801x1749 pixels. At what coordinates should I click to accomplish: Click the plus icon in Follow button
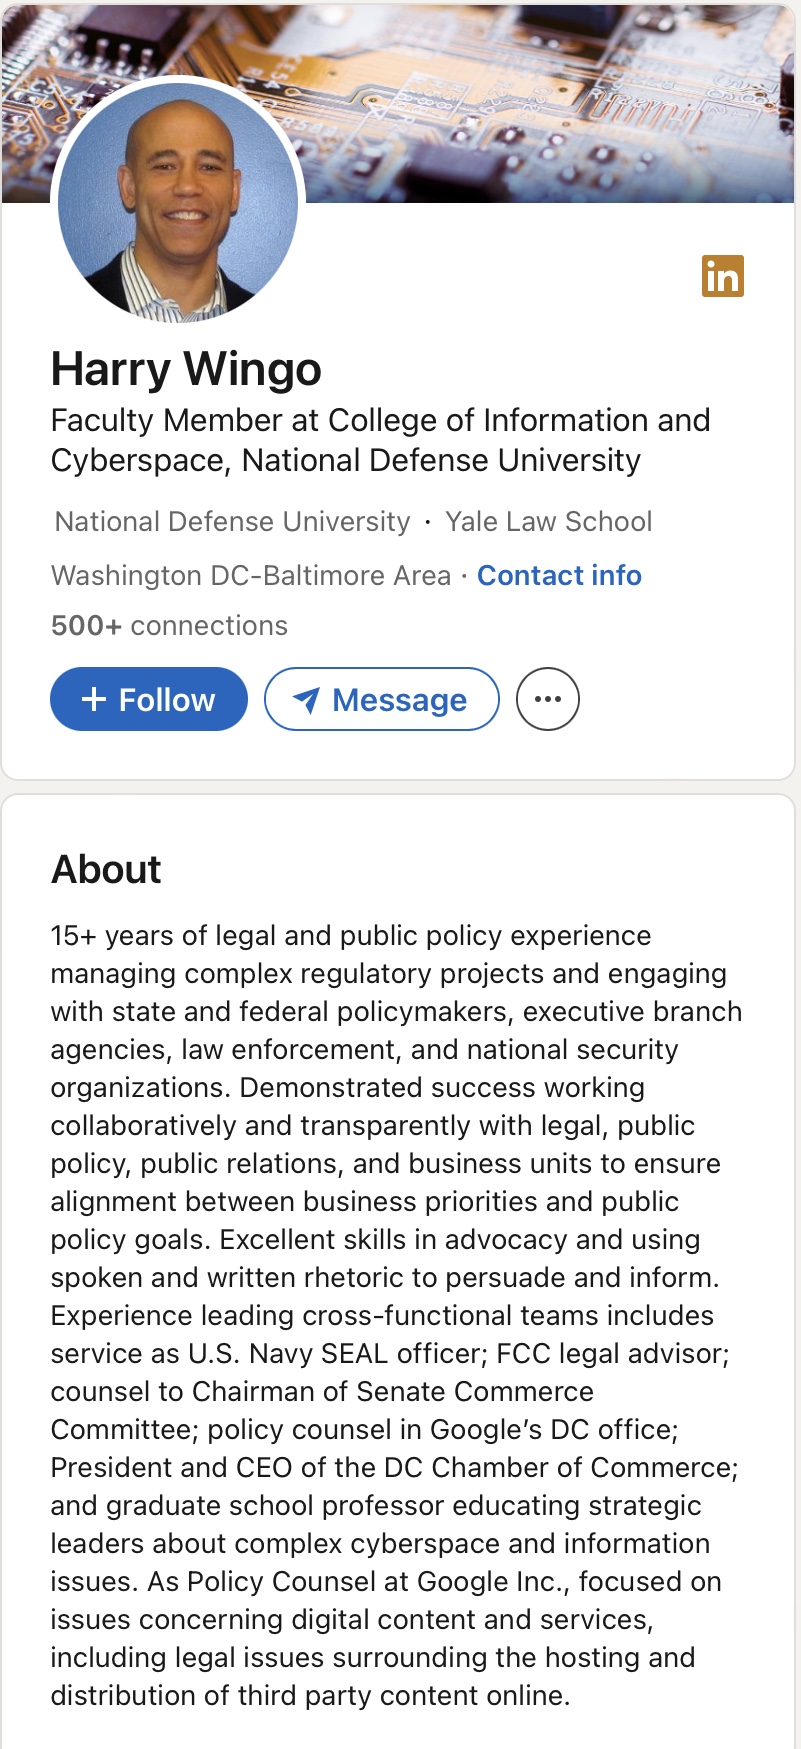pyautogui.click(x=93, y=699)
